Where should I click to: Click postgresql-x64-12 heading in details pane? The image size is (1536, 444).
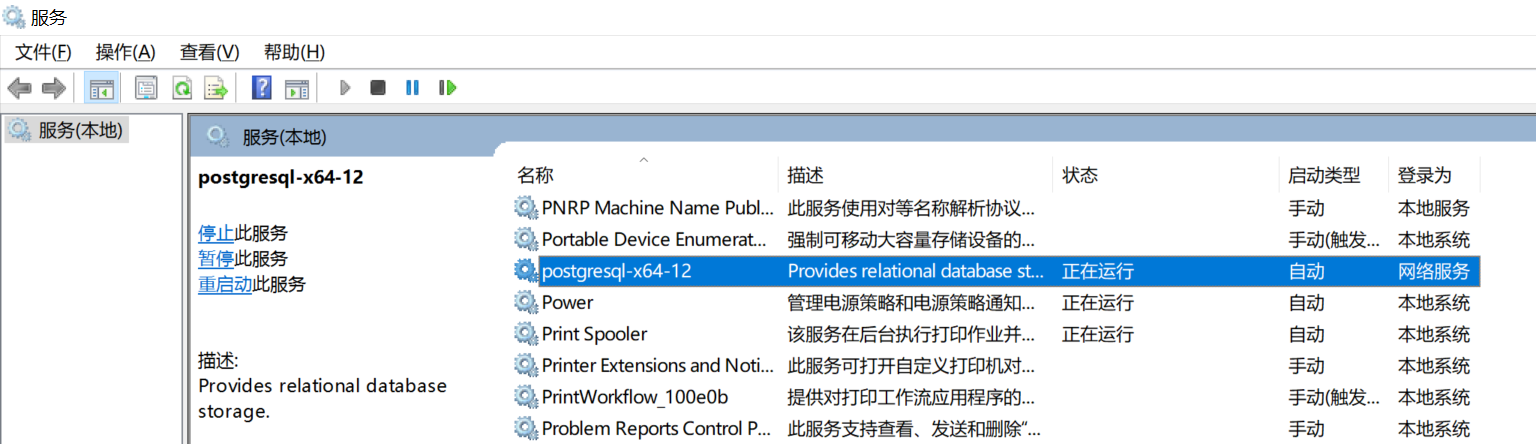[281, 177]
